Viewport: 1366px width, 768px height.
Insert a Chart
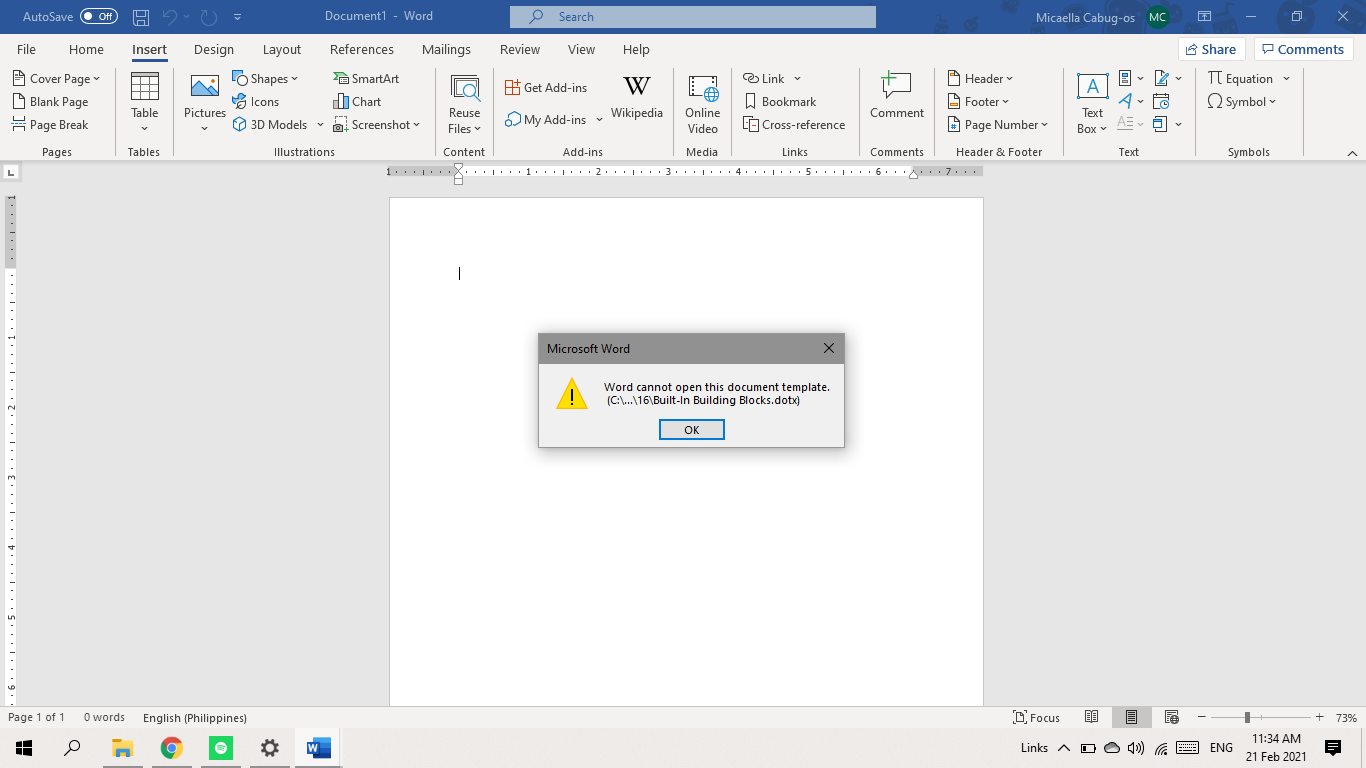[x=357, y=101]
